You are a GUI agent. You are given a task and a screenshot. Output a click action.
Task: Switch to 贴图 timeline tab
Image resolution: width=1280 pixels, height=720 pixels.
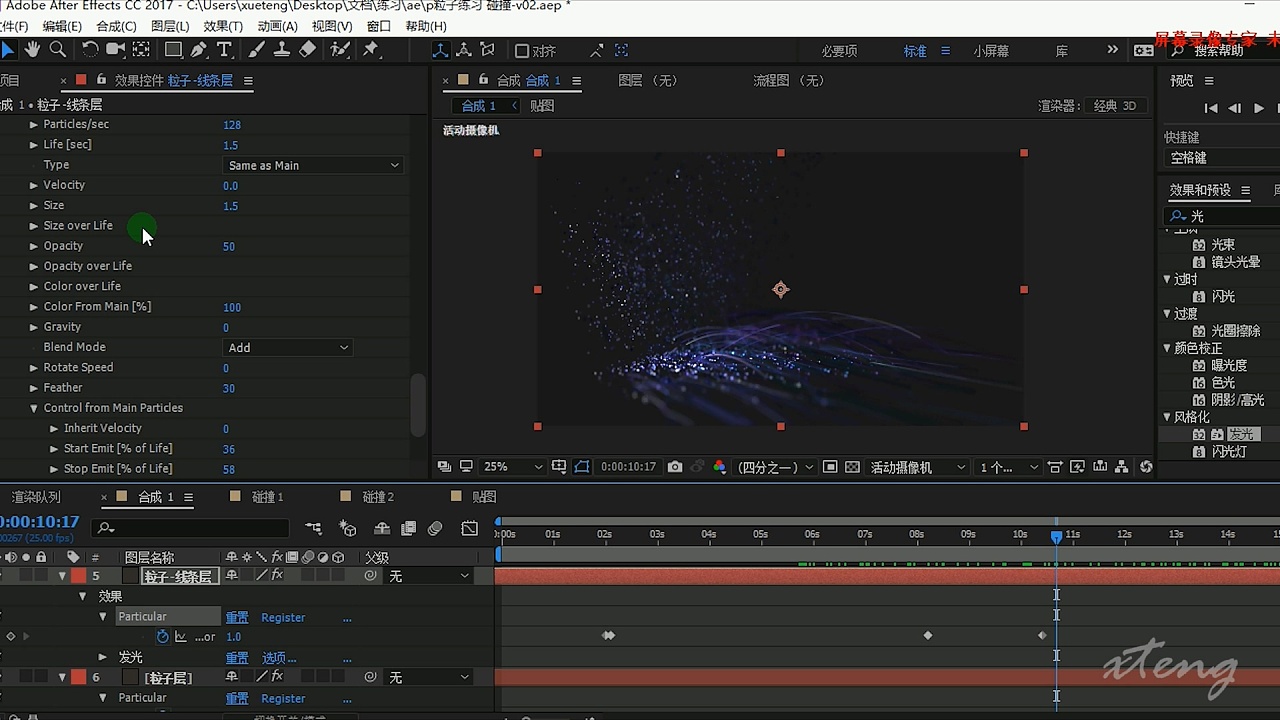484,497
